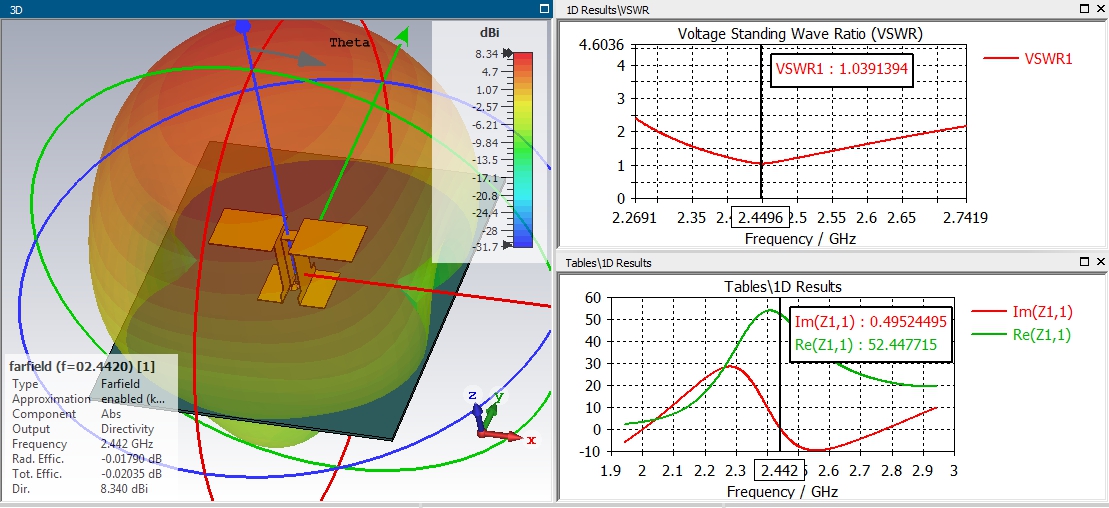Viewport: 1109px width, 508px height.
Task: Select the VSWR1 : 1.0391394 marker box
Action: point(841,69)
